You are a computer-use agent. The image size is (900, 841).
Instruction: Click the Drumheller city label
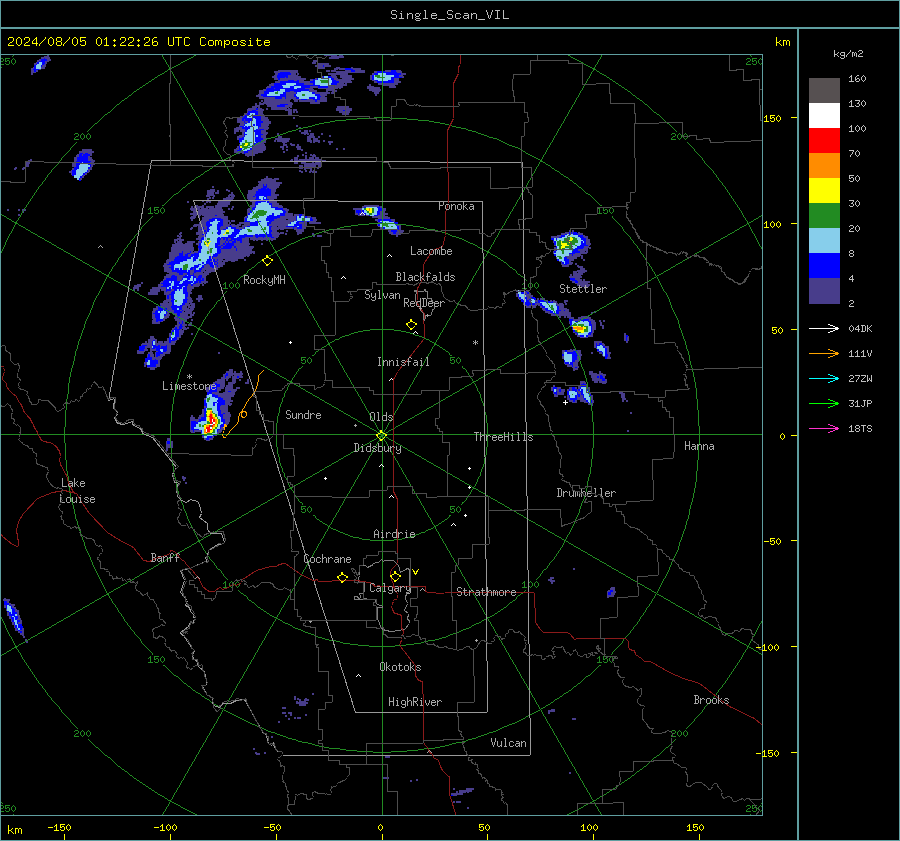tap(586, 493)
